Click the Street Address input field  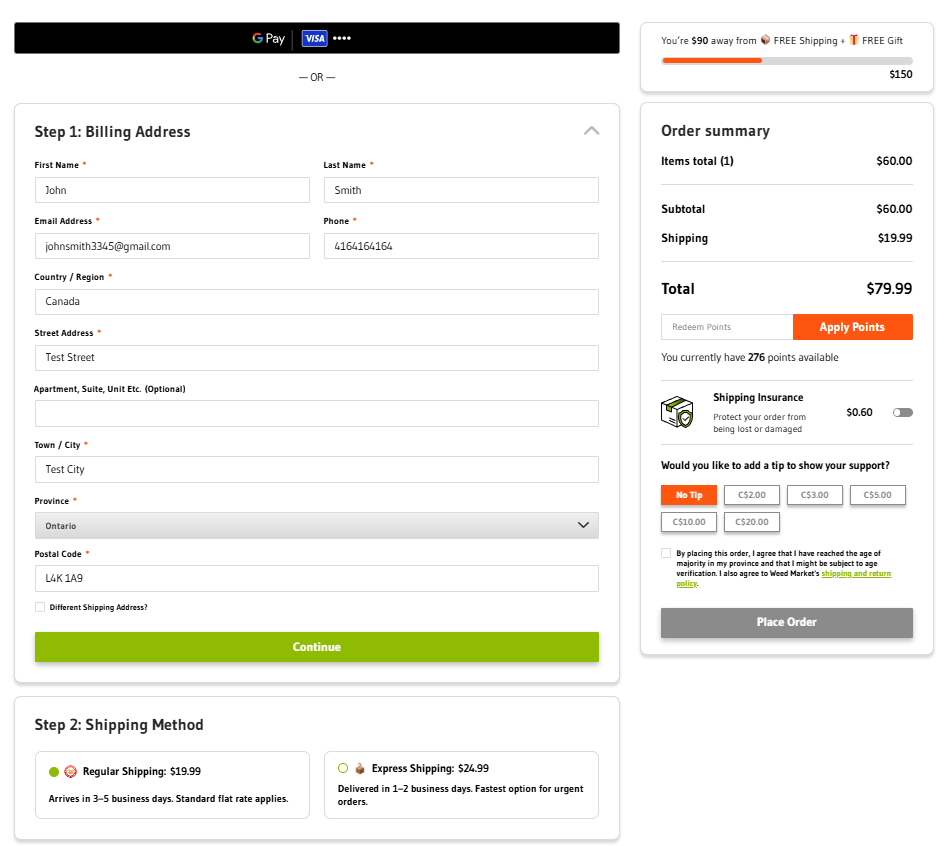[x=317, y=358]
